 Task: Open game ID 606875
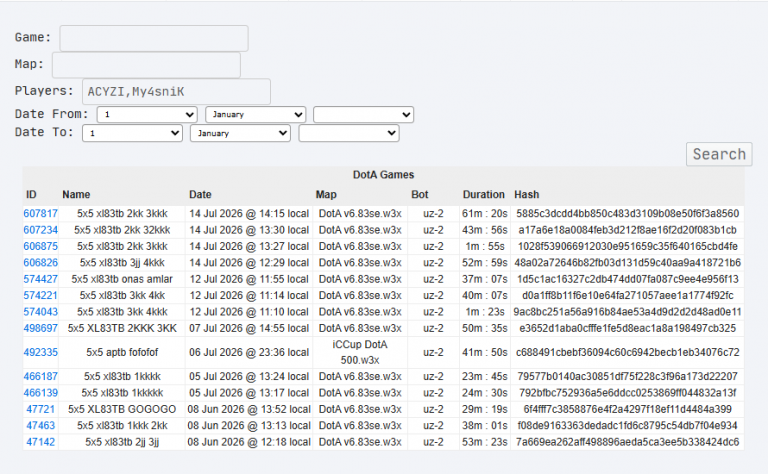(x=41, y=246)
